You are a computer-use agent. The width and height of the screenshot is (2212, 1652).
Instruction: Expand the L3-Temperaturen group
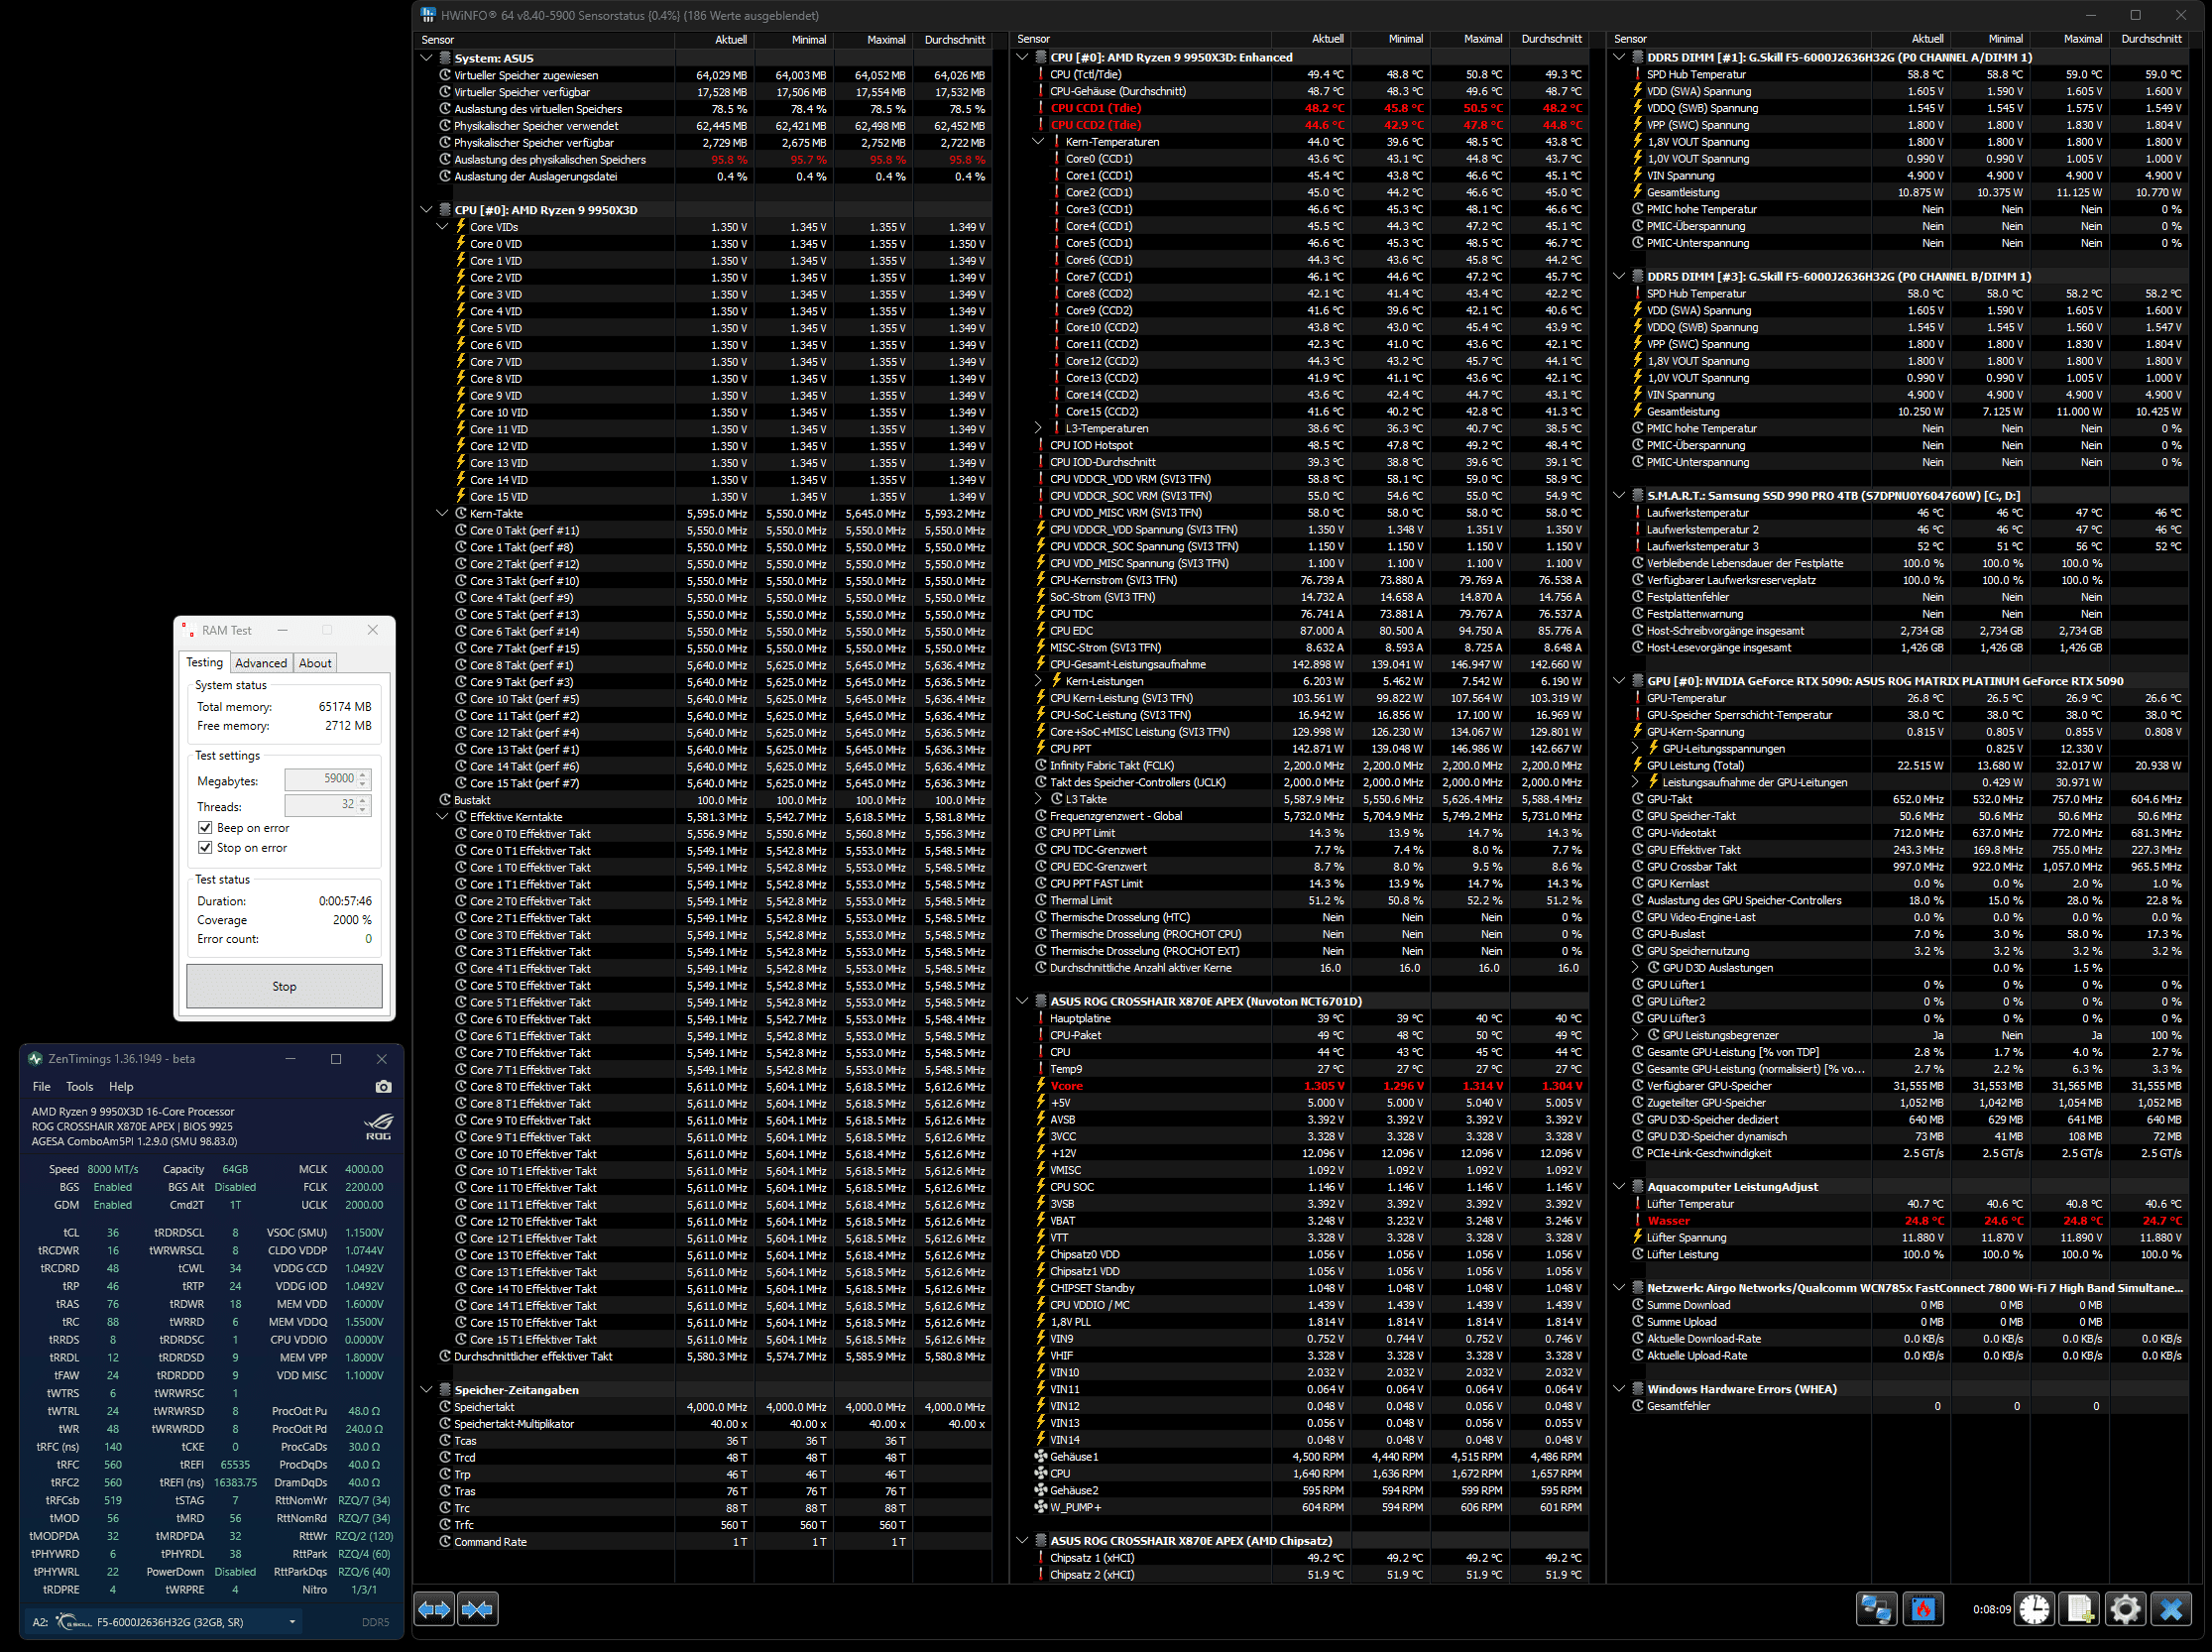[x=1038, y=428]
